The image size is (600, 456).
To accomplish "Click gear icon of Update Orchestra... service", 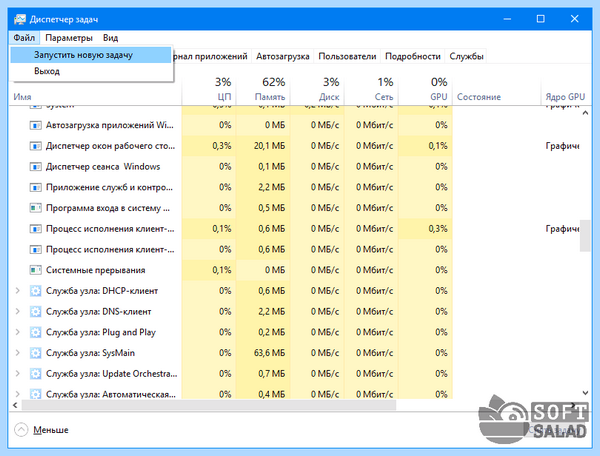I will click(36, 373).
